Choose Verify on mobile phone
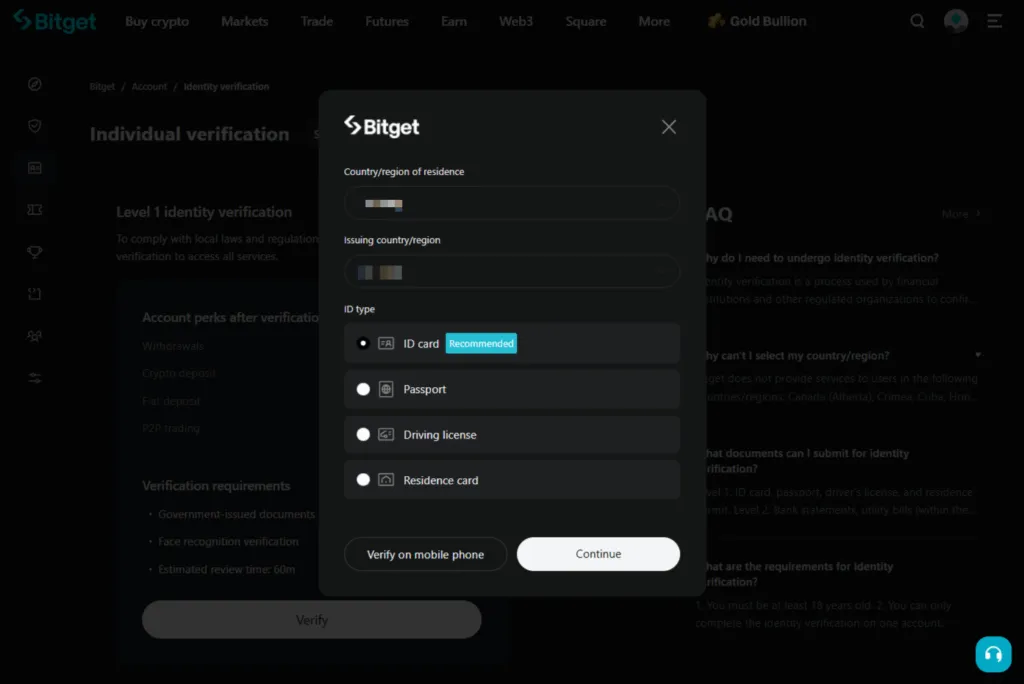The height and width of the screenshot is (684, 1024). pos(425,553)
